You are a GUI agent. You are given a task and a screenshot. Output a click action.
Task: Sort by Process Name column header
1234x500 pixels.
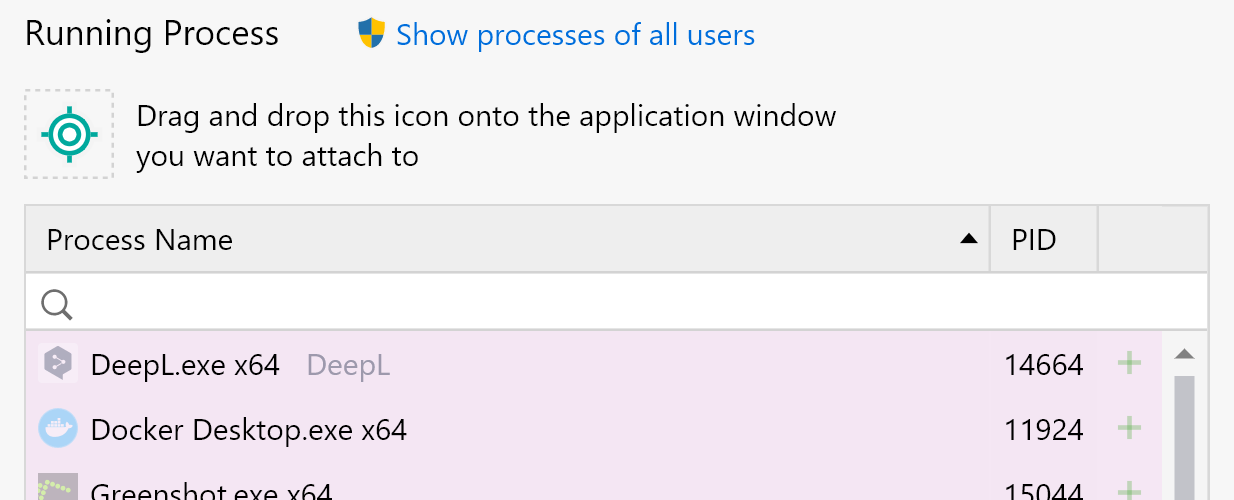pyautogui.click(x=140, y=240)
